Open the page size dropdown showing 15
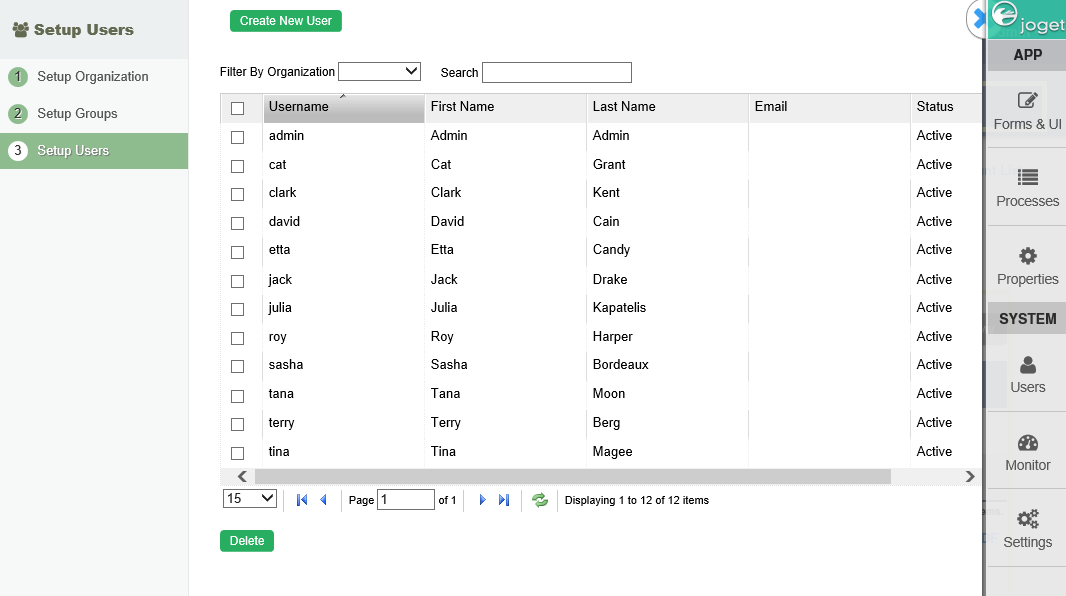Image resolution: width=1066 pixels, height=596 pixels. coord(250,498)
